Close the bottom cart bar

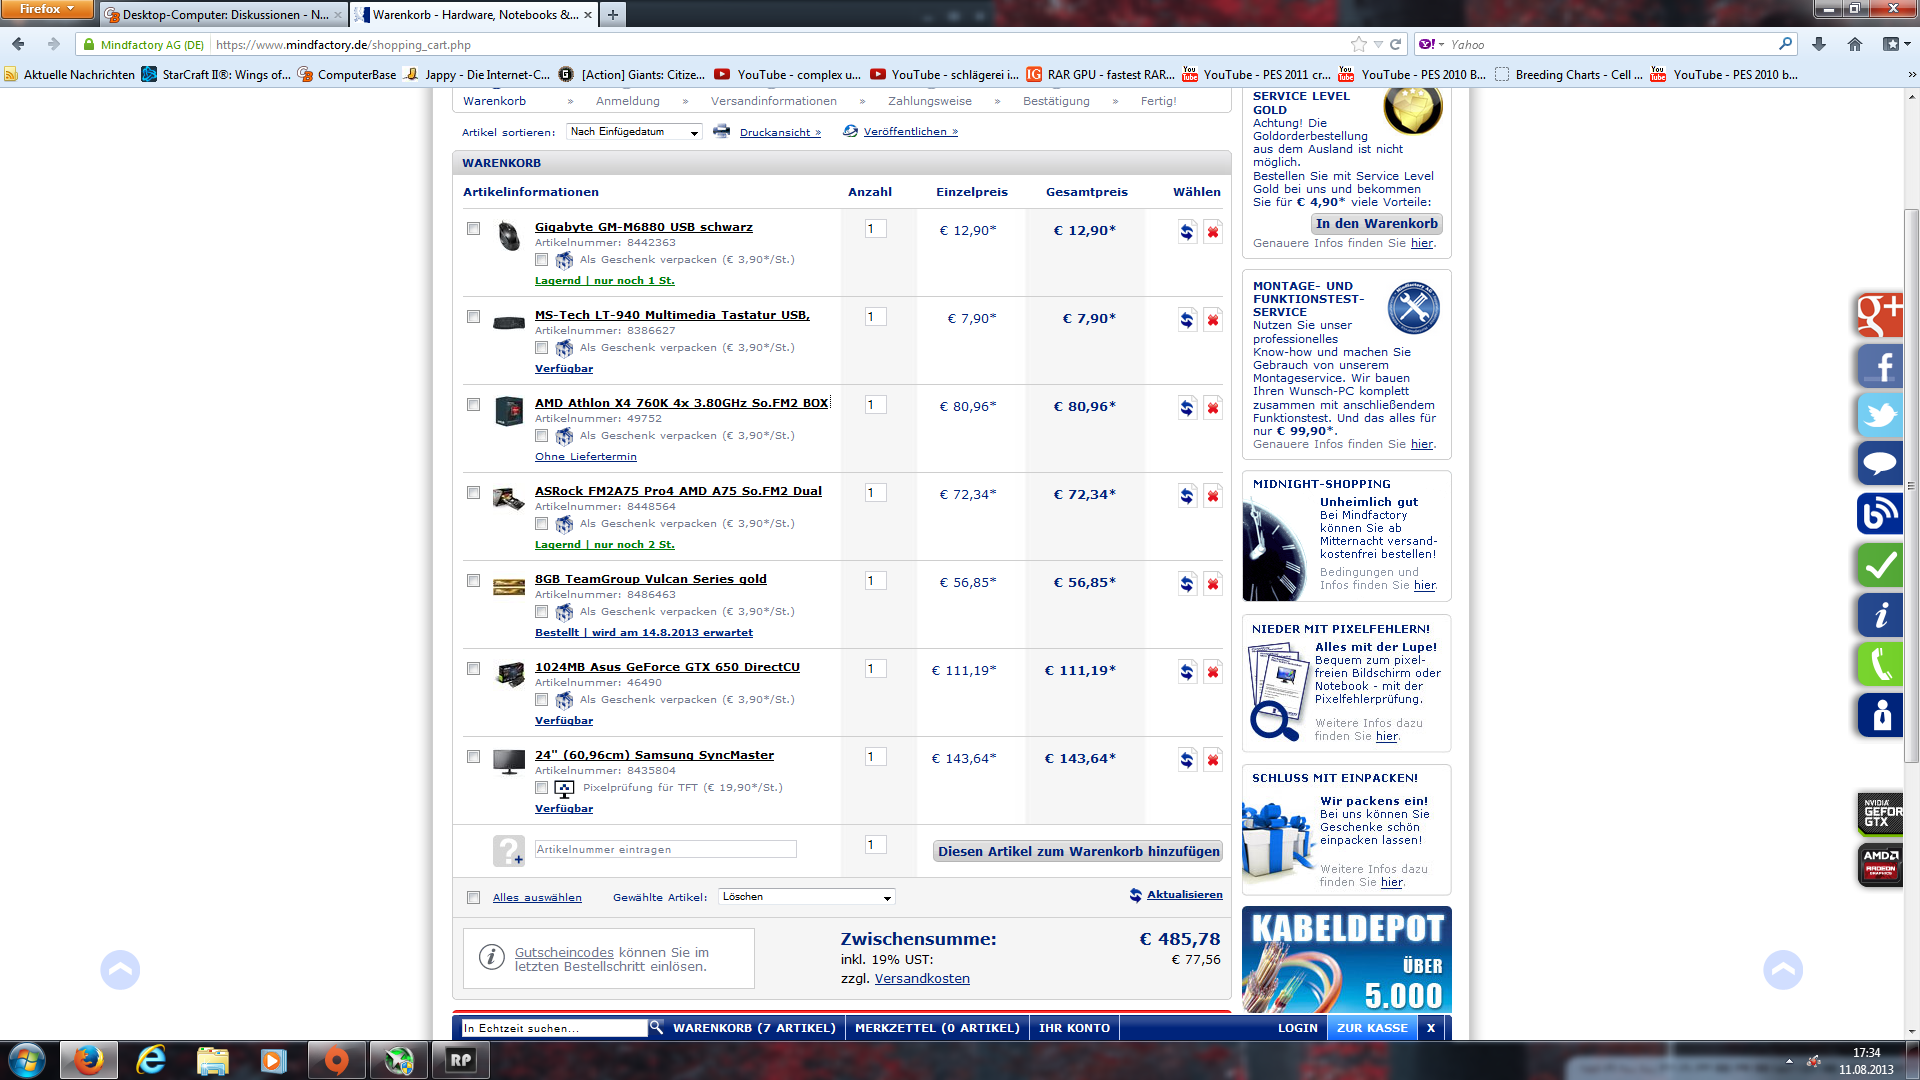1431,1028
